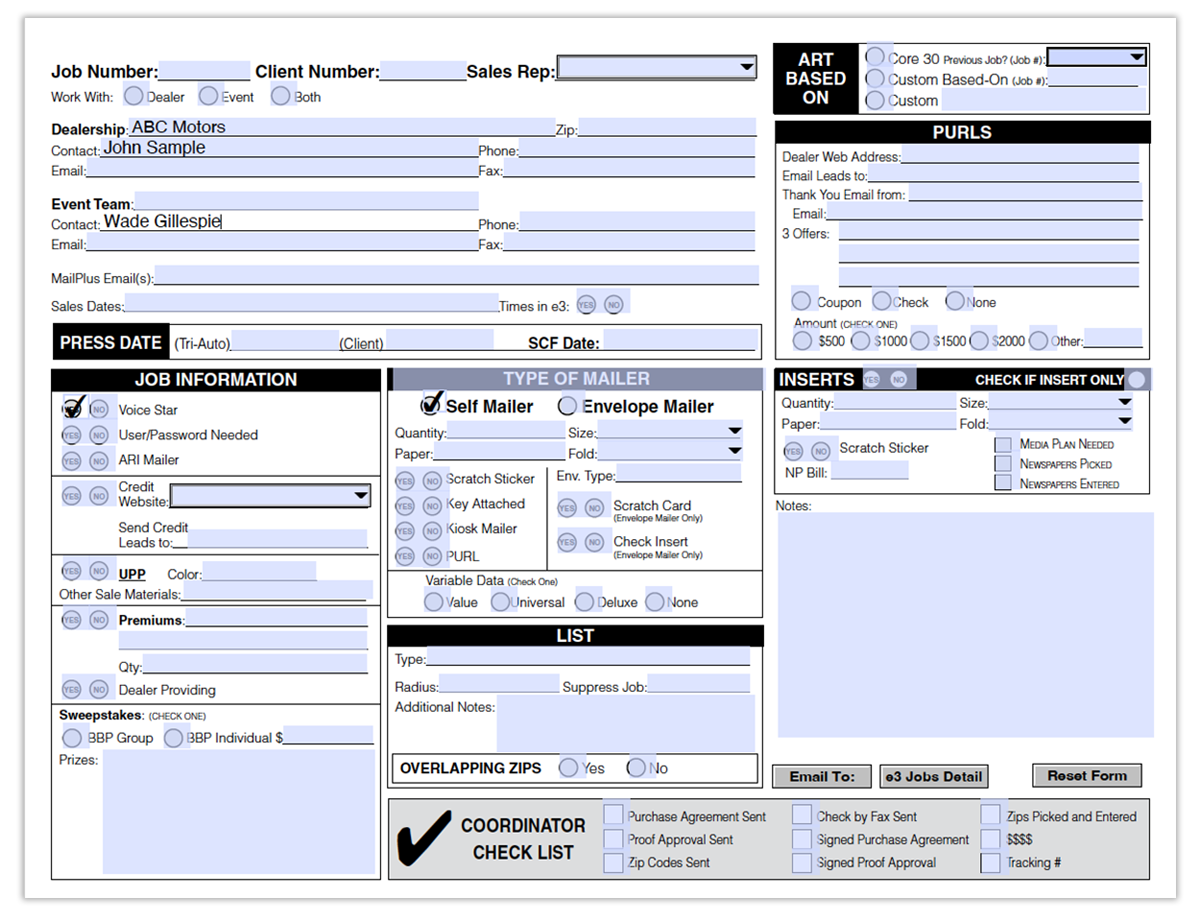
Task: Select None under Variable Data
Action: pyautogui.click(x=655, y=602)
